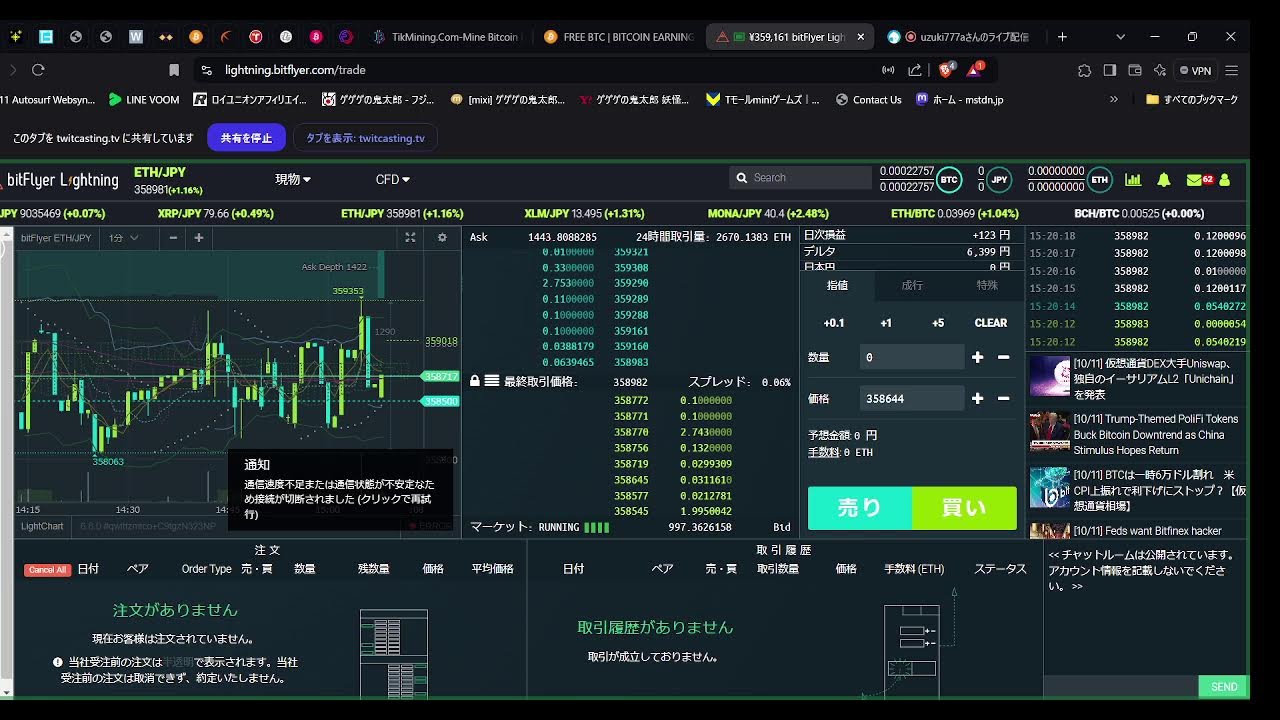Switch to the 特殊 special order tab
Viewport: 1280px width, 720px height.
[987, 286]
